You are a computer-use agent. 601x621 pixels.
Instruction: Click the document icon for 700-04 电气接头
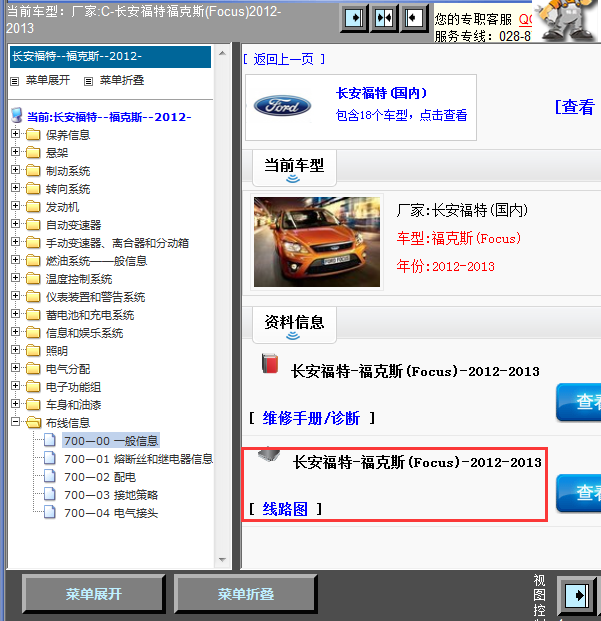(49, 512)
